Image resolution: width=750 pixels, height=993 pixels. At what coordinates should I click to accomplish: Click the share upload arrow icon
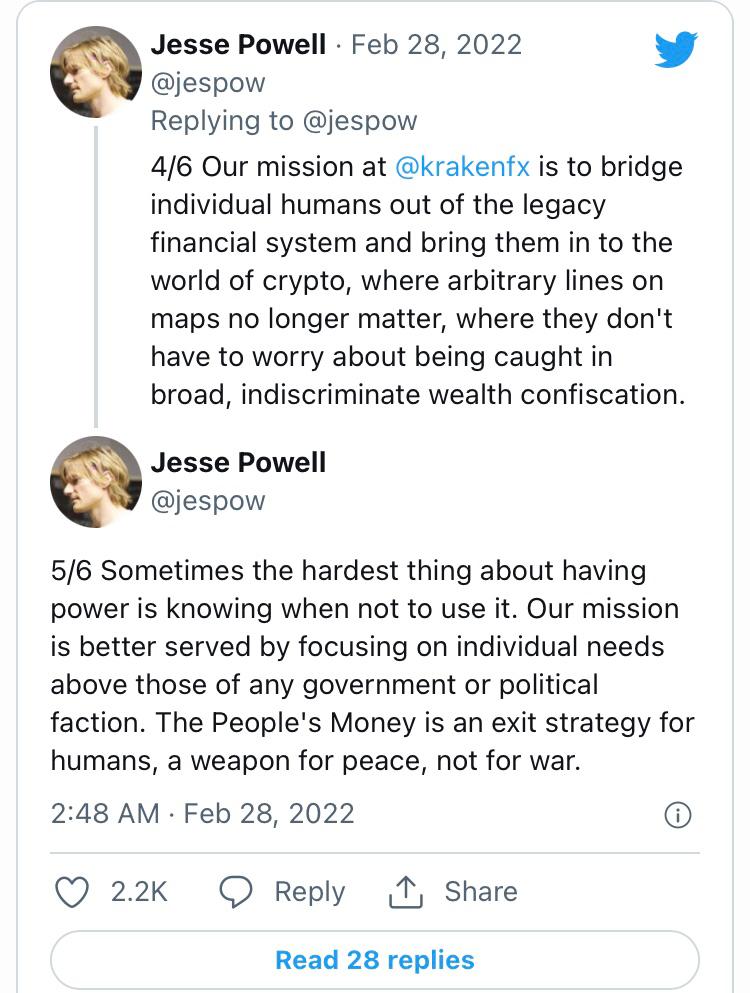pyautogui.click(x=406, y=891)
